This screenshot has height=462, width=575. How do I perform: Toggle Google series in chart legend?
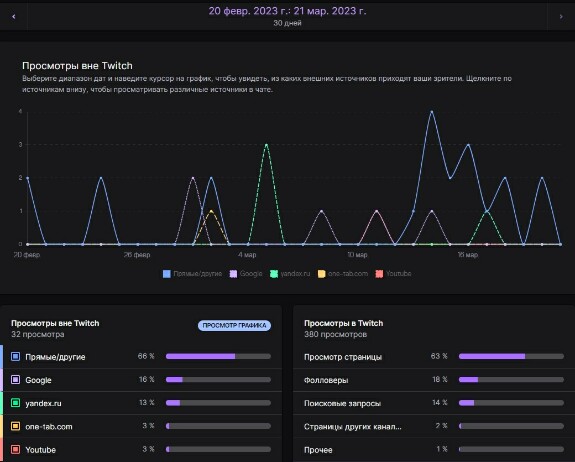[246, 274]
